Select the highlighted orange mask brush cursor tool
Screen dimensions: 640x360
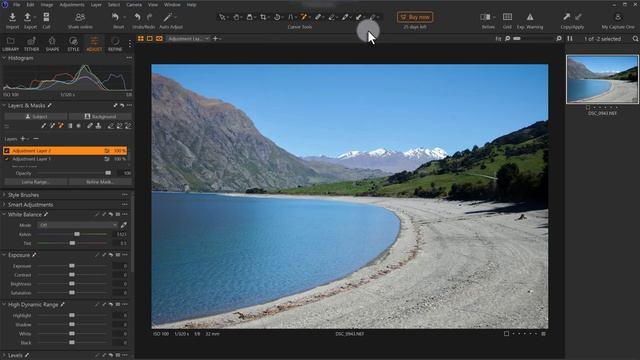click(x=304, y=17)
